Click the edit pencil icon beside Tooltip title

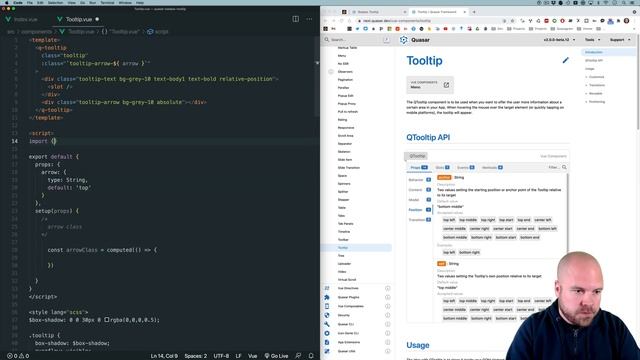click(565, 60)
